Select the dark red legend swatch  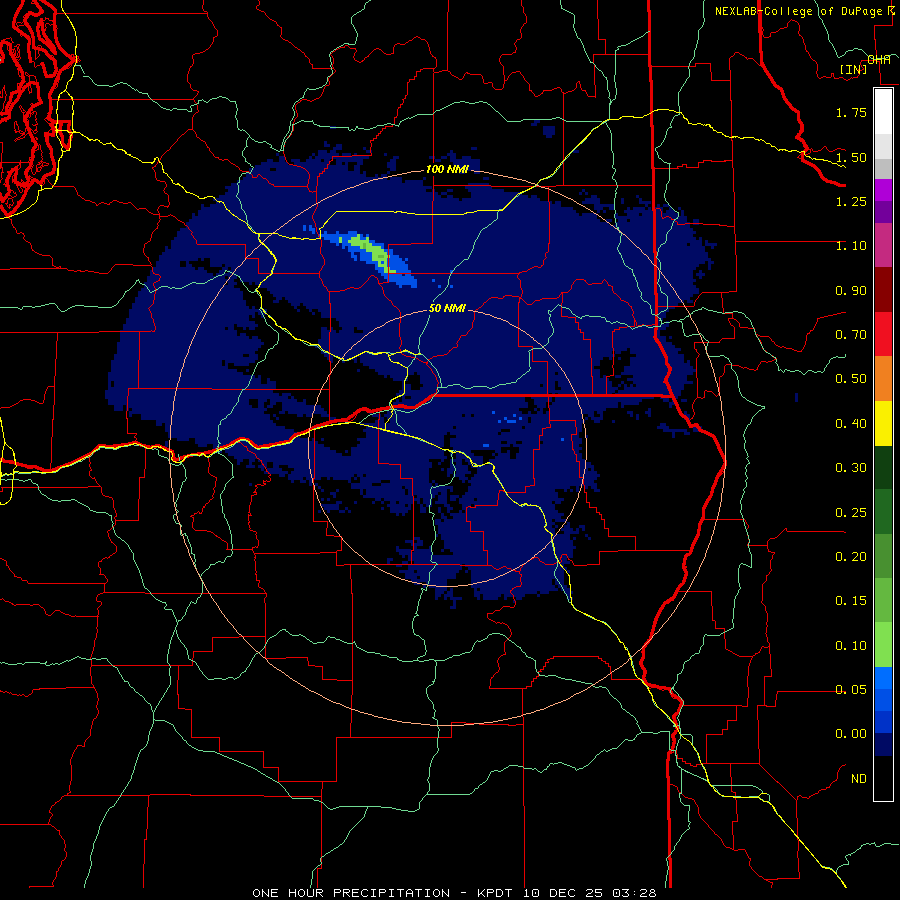883,290
